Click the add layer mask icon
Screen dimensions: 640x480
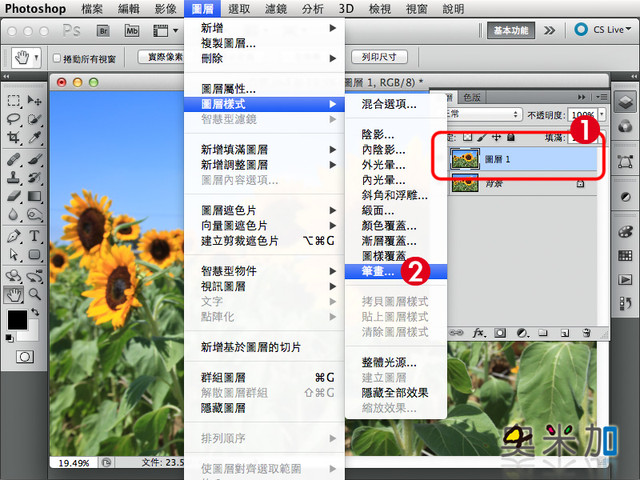(500, 333)
